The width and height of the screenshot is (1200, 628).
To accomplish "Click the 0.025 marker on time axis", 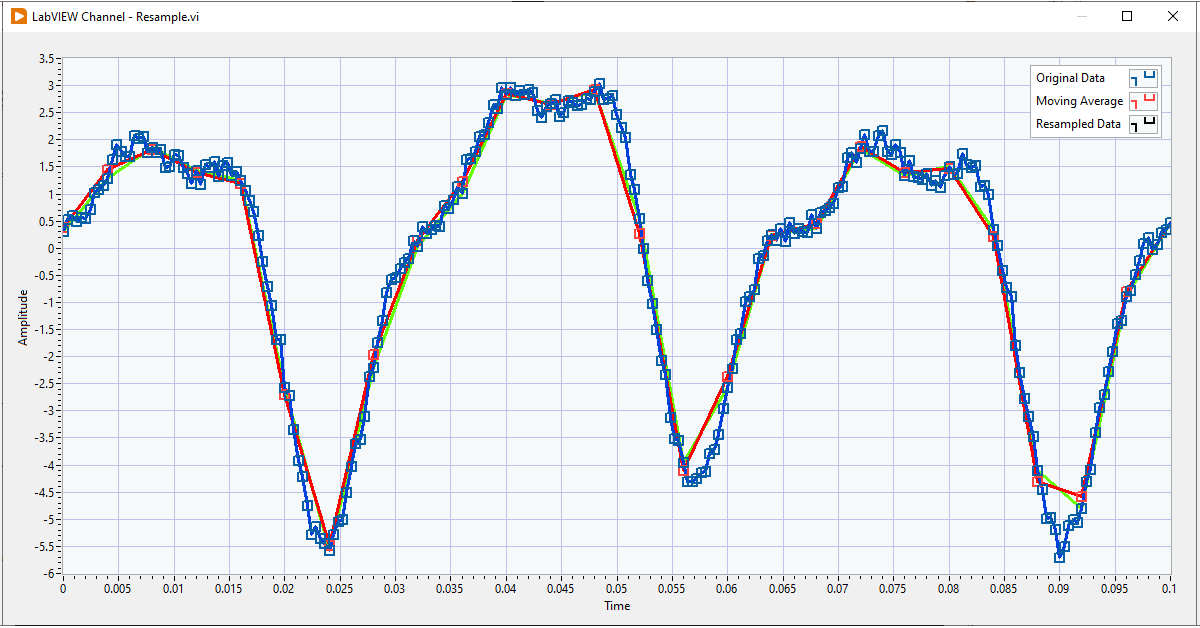I will tap(340, 590).
